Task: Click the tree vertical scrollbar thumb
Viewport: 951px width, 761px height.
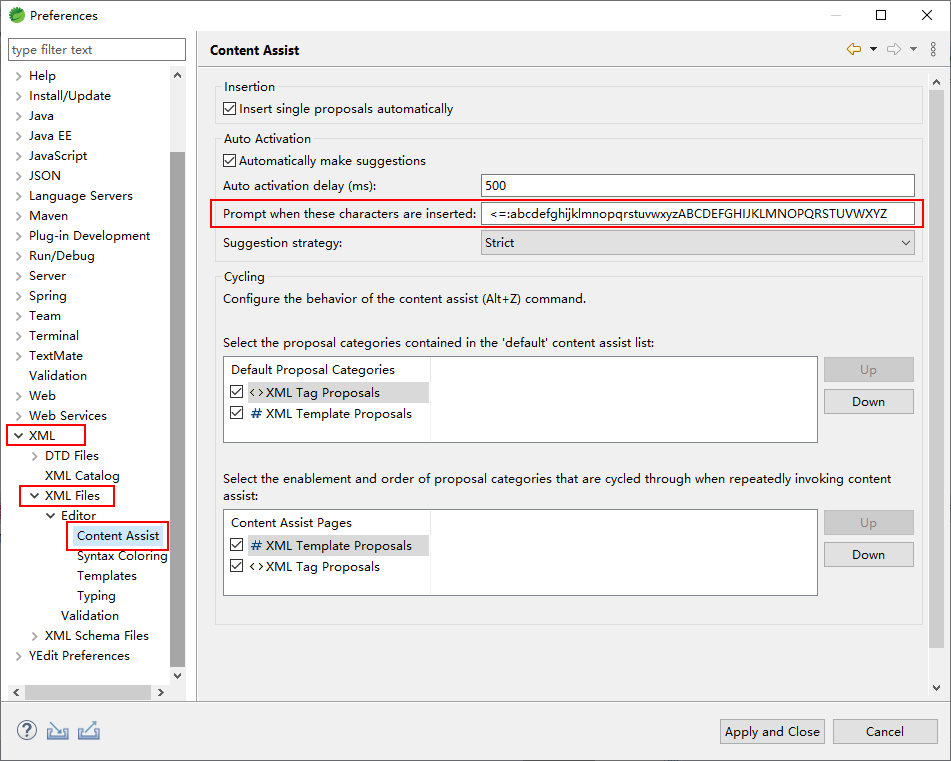Action: pyautogui.click(x=178, y=409)
